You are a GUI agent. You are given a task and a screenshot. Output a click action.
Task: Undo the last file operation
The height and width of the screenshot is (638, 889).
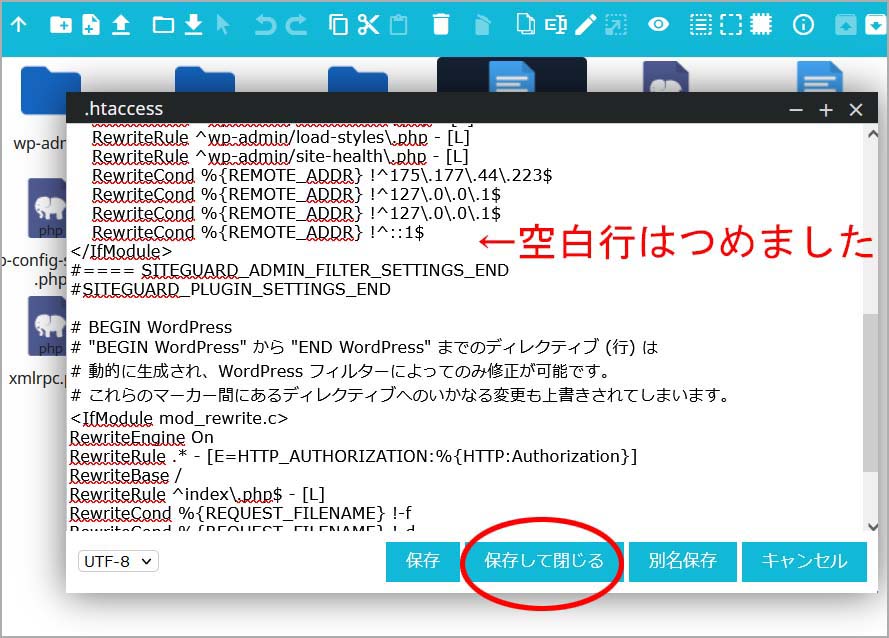pos(265,24)
